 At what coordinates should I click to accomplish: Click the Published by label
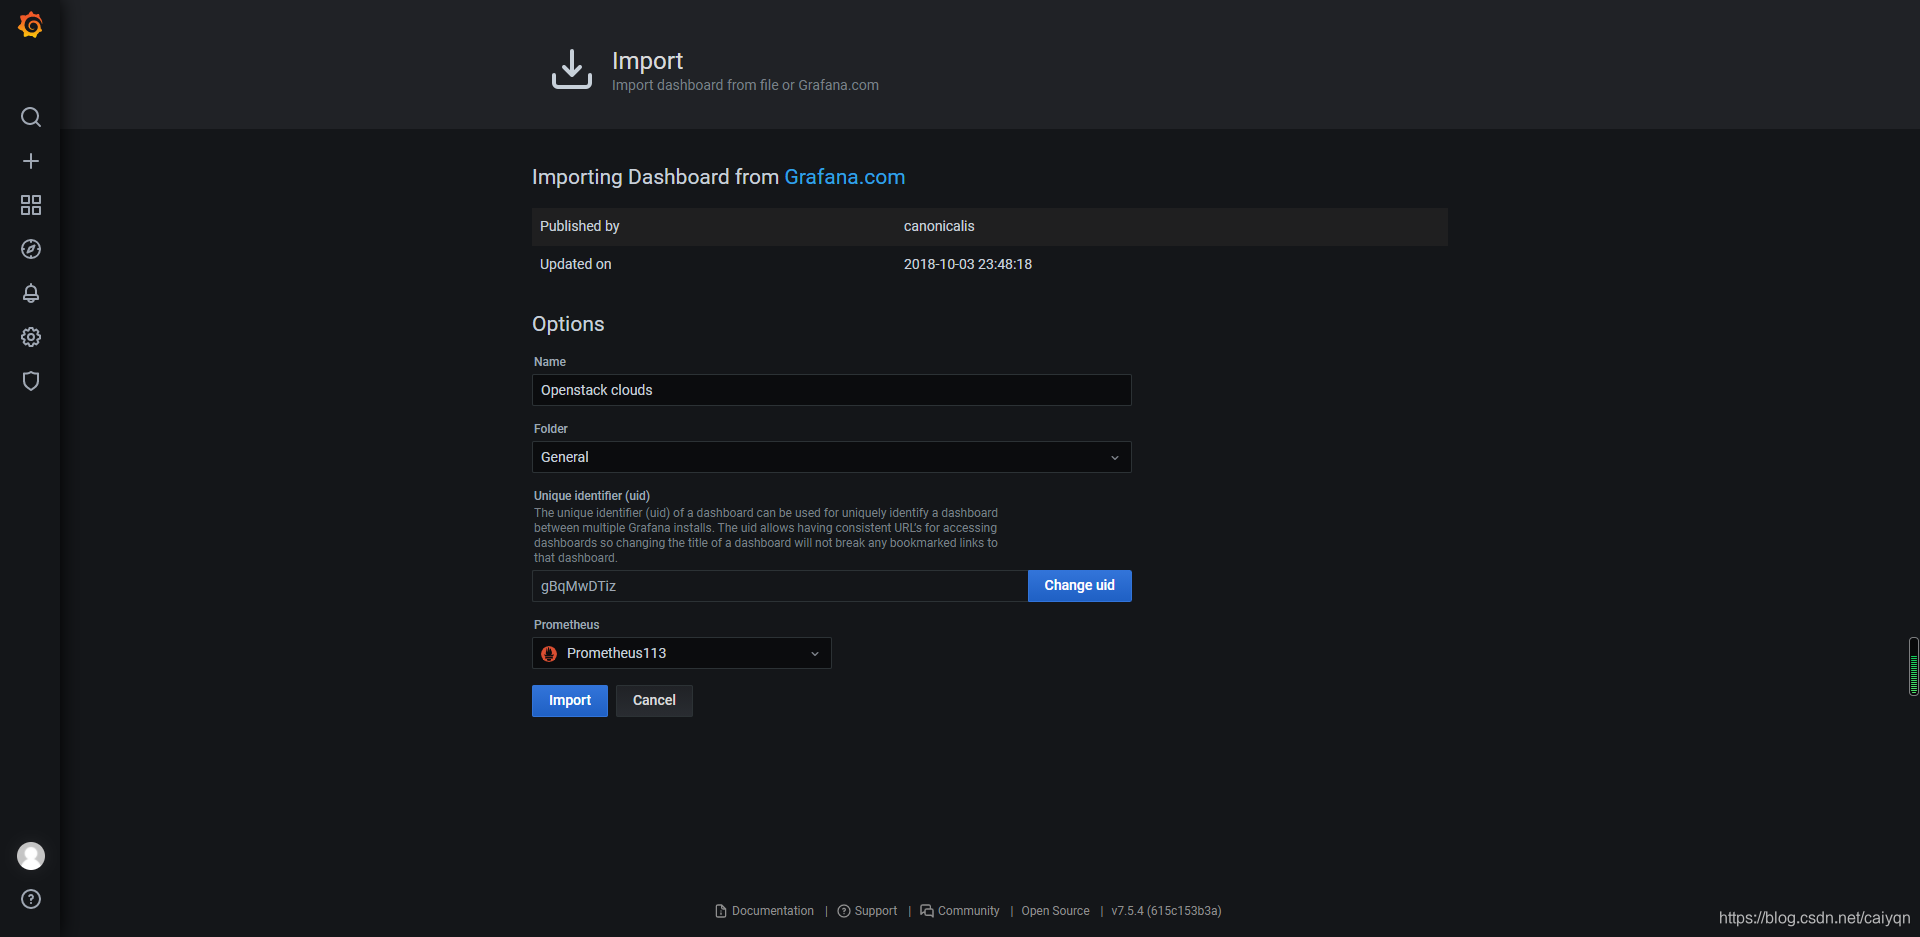(580, 226)
